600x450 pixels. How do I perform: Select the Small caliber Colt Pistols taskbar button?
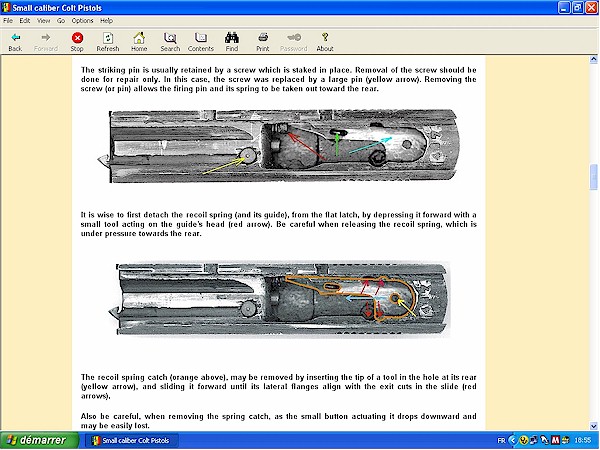click(130, 440)
